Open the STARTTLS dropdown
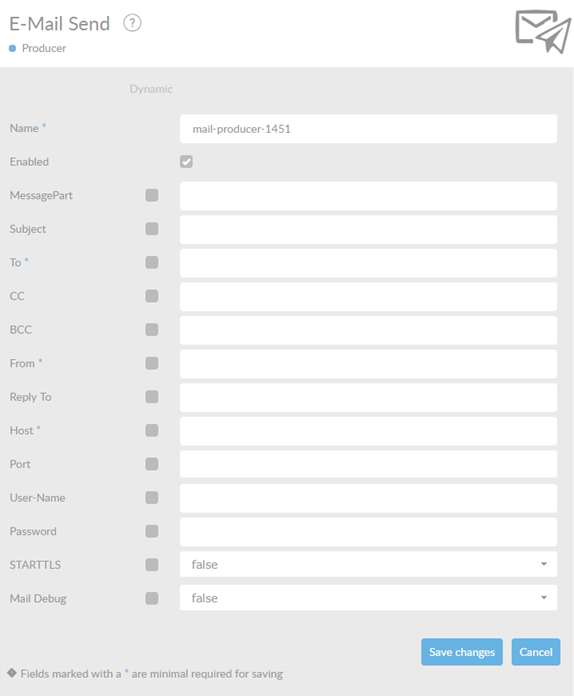574x696 pixels. tap(368, 564)
